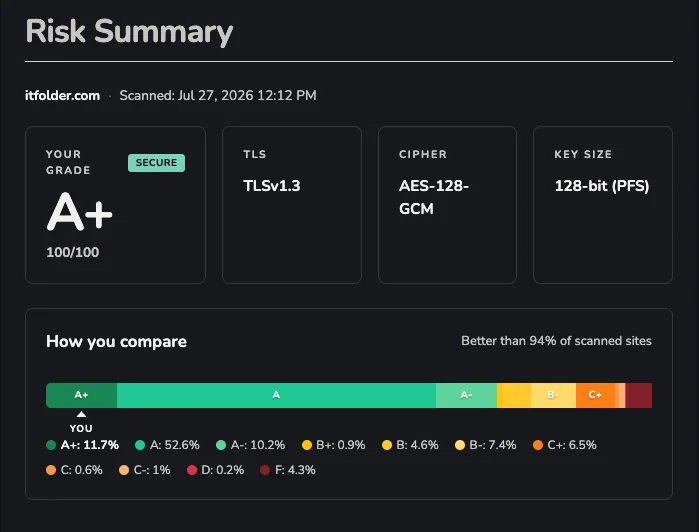Click the How you compare heading
Viewport: 699px width, 532px height.
(116, 342)
